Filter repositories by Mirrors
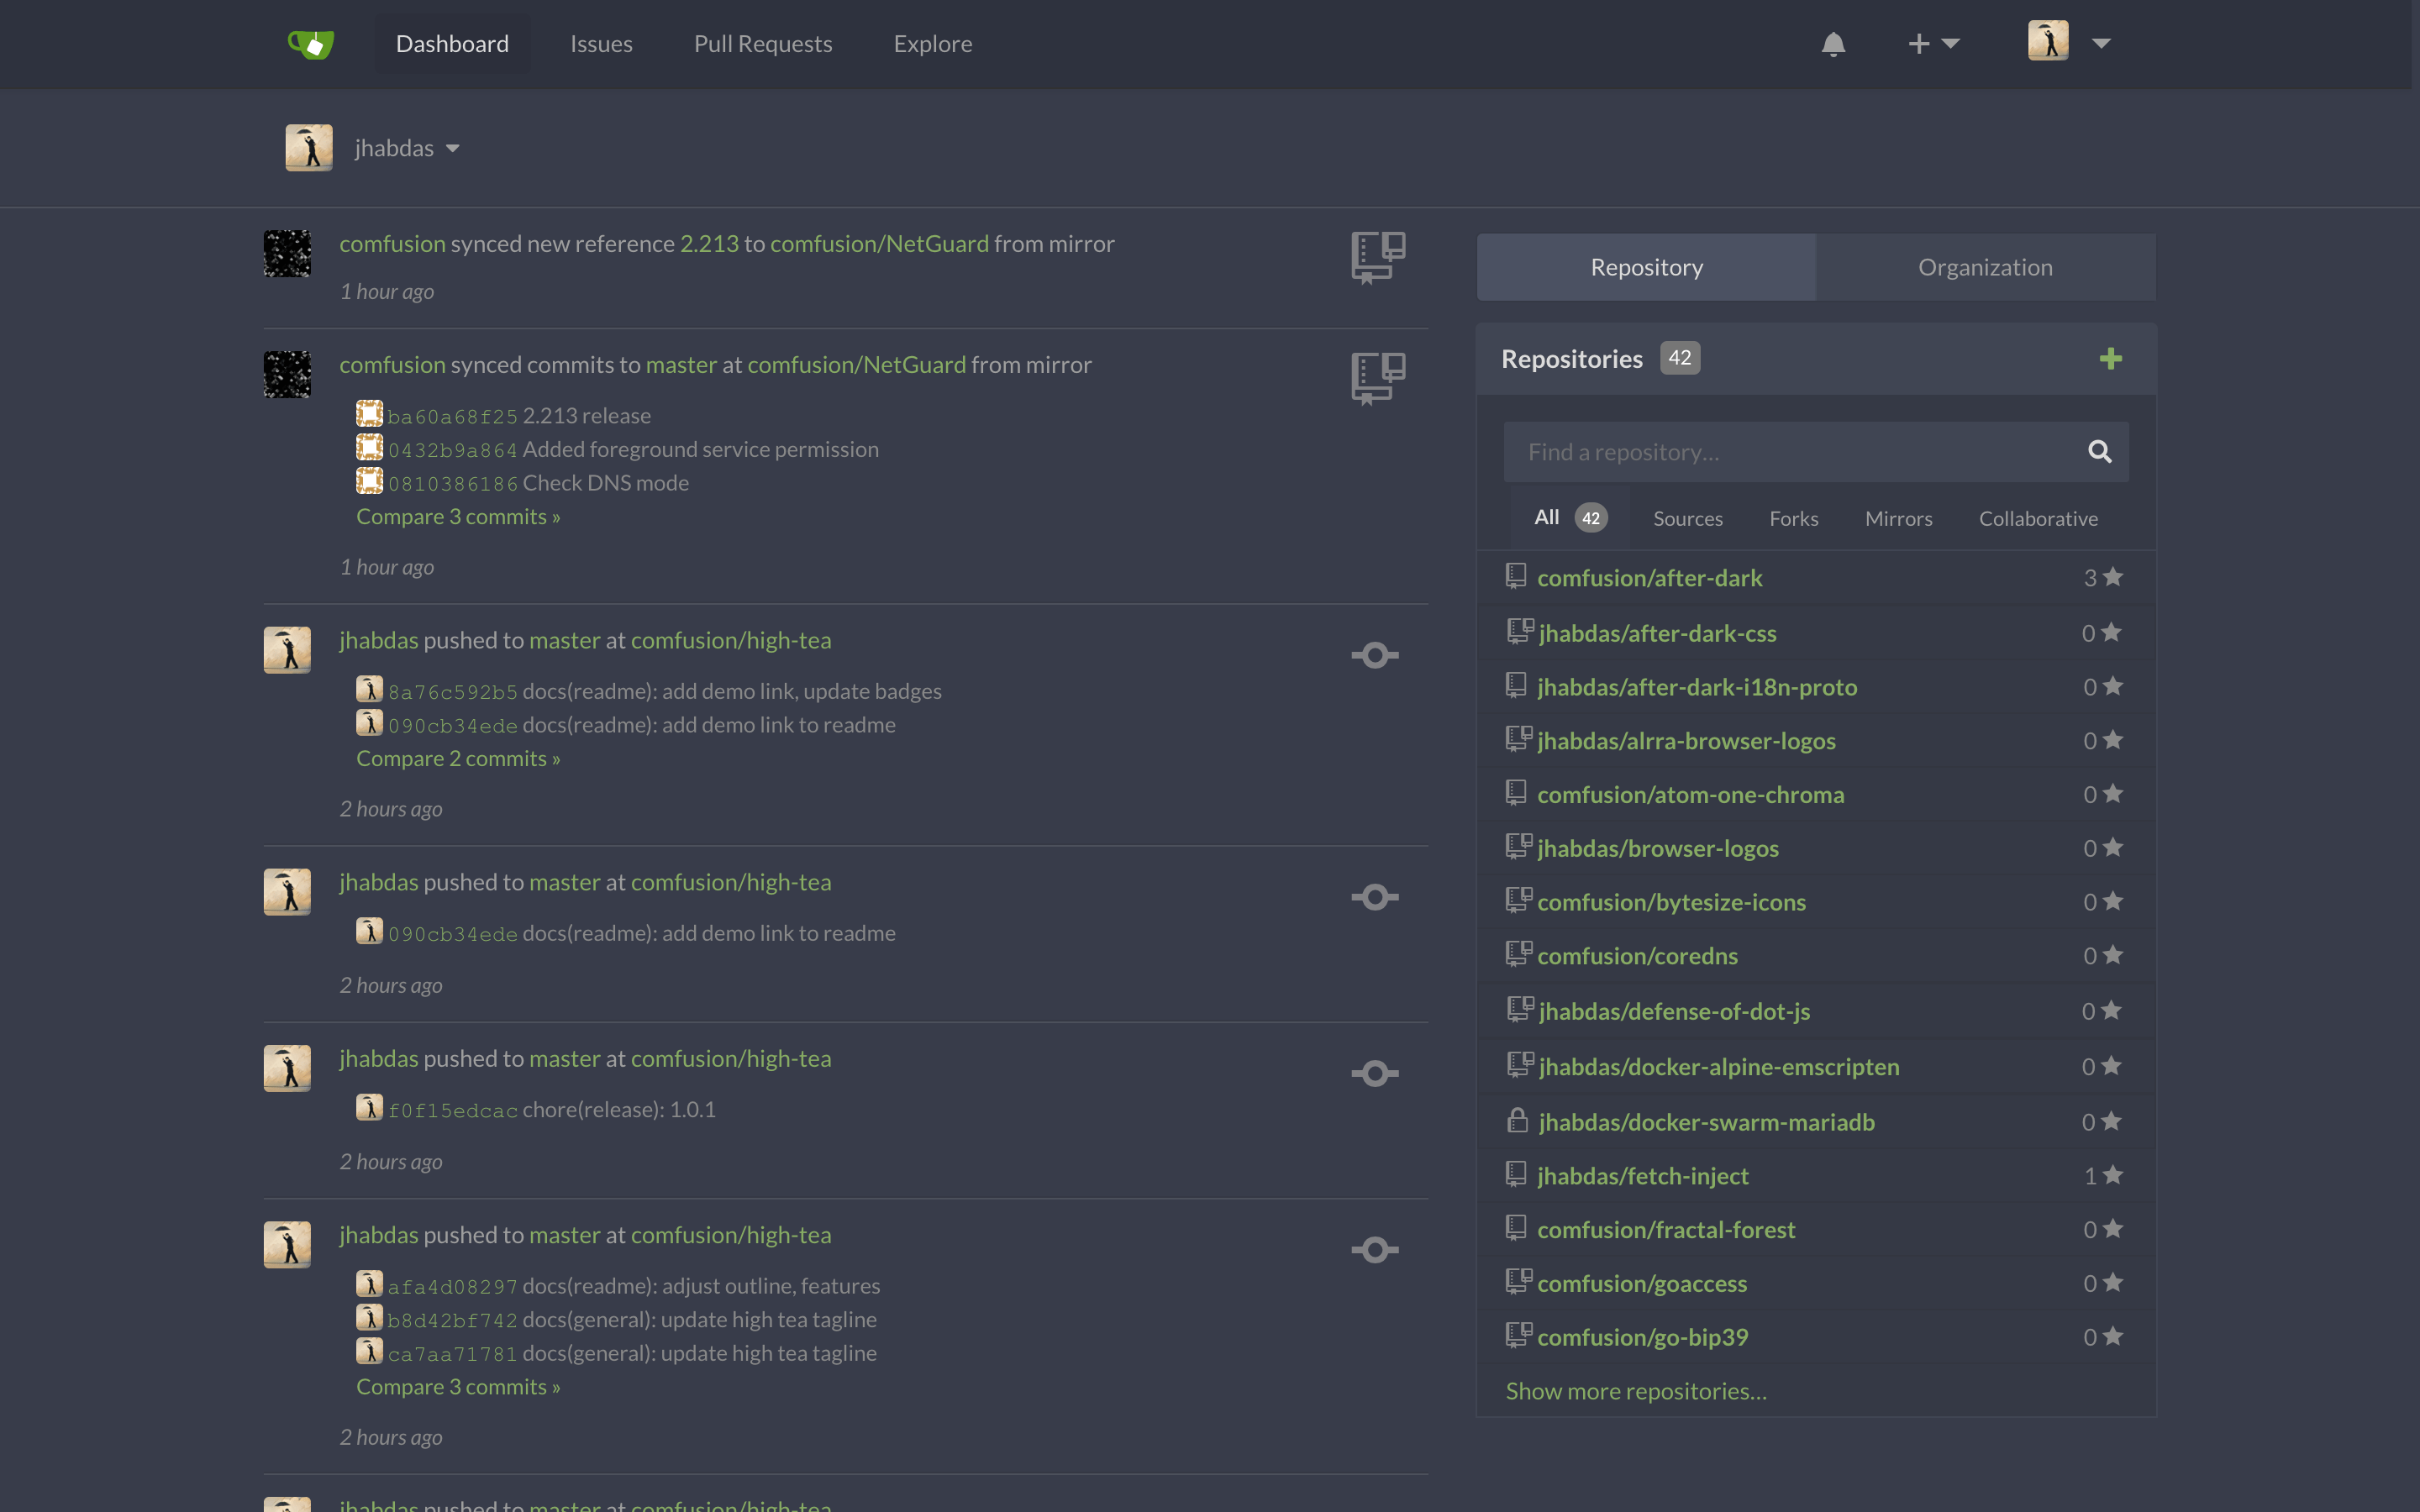This screenshot has height=1512, width=2420. tap(1897, 518)
